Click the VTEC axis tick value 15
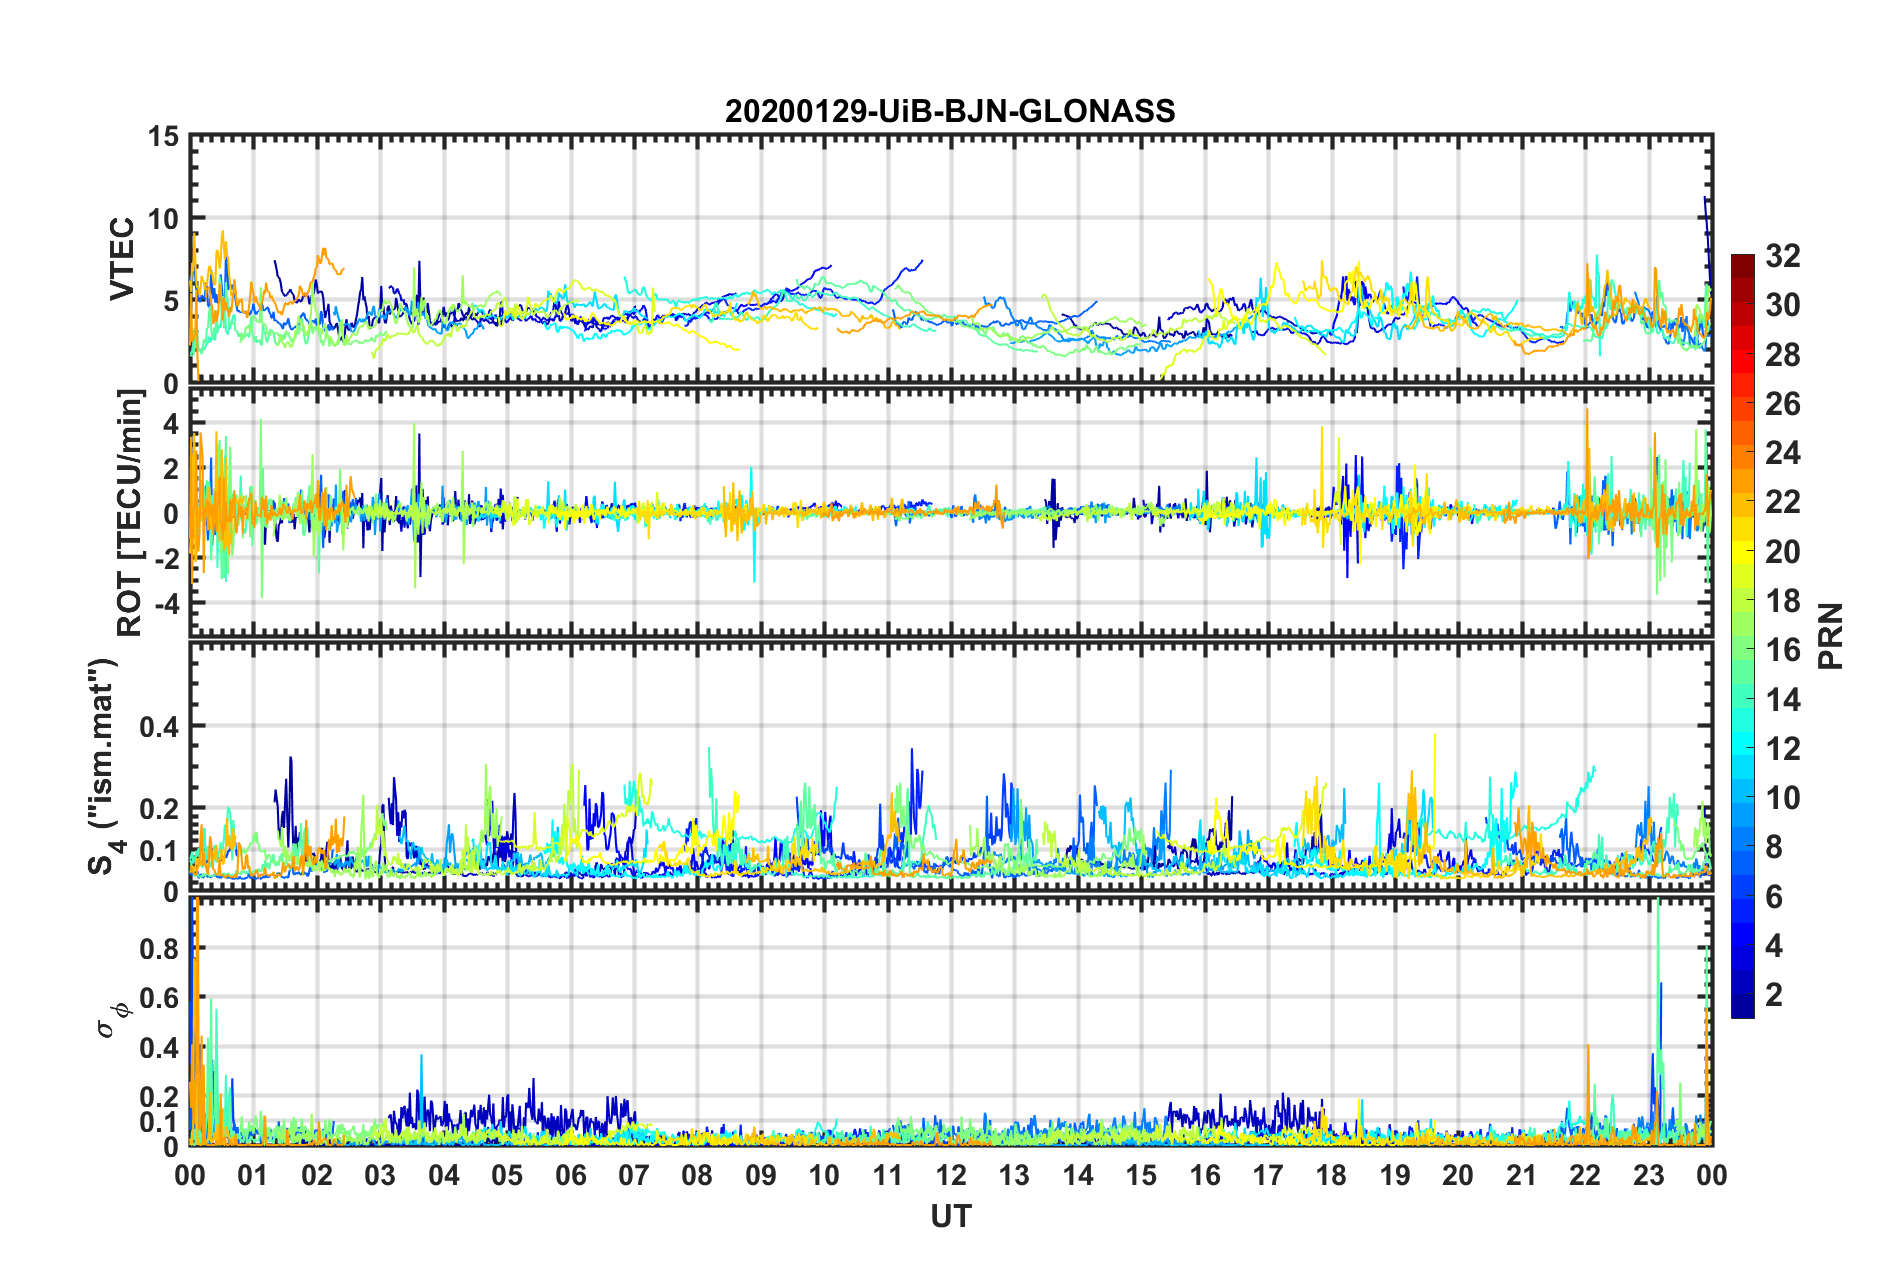Screen dimensions: 1902x1272 pos(163,136)
